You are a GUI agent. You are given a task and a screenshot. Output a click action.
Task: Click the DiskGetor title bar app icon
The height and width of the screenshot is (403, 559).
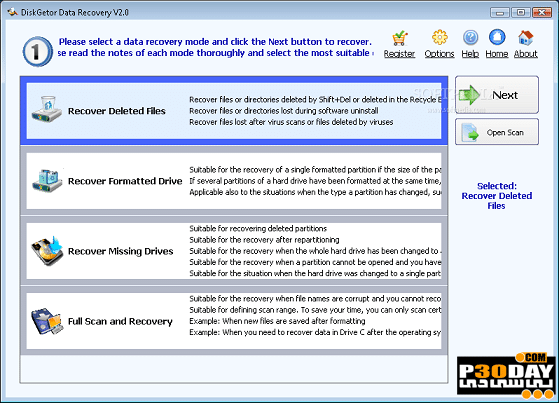coord(12,12)
